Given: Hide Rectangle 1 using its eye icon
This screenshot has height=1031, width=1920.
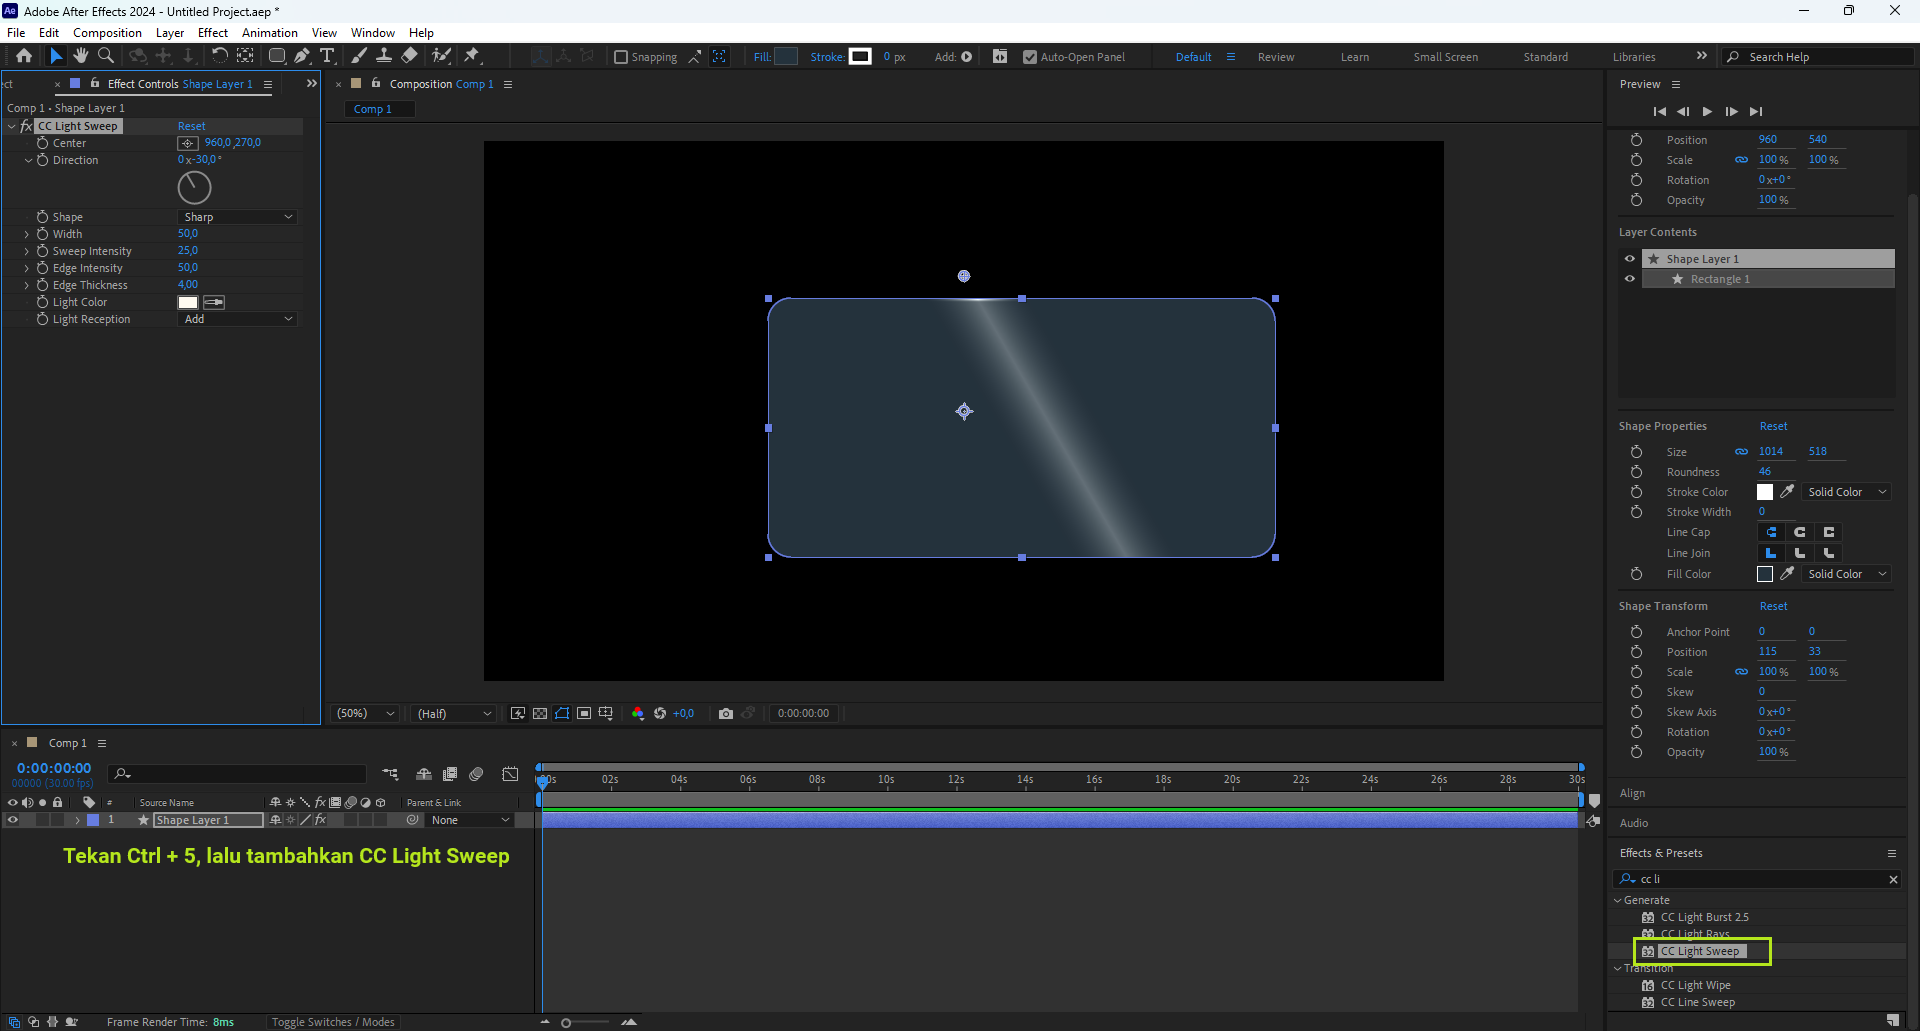Looking at the screenshot, I should pyautogui.click(x=1630, y=279).
